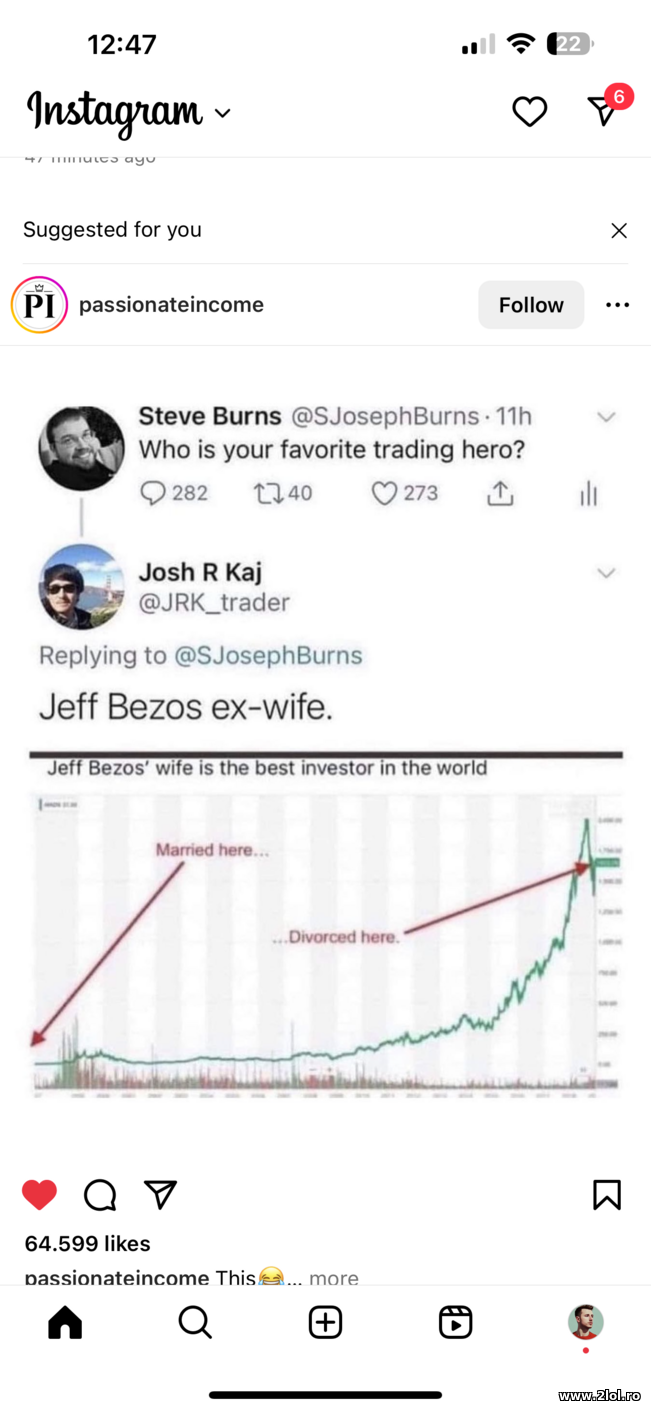Open the search magnifier tab
This screenshot has width=651, height=1411.
[x=195, y=1322]
